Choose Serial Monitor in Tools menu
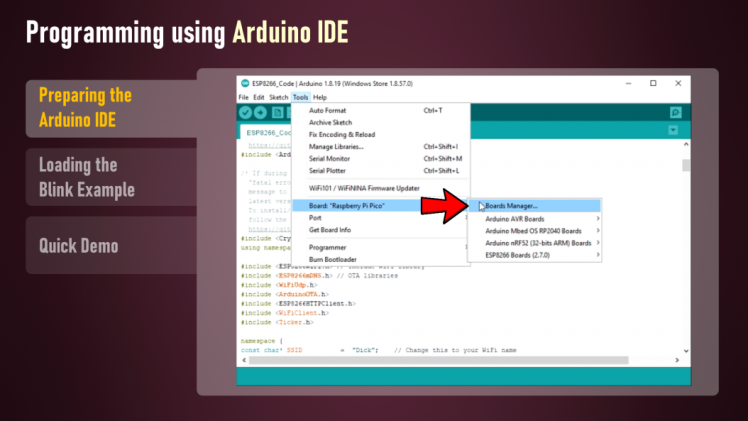The height and width of the screenshot is (421, 748). click(x=381, y=158)
